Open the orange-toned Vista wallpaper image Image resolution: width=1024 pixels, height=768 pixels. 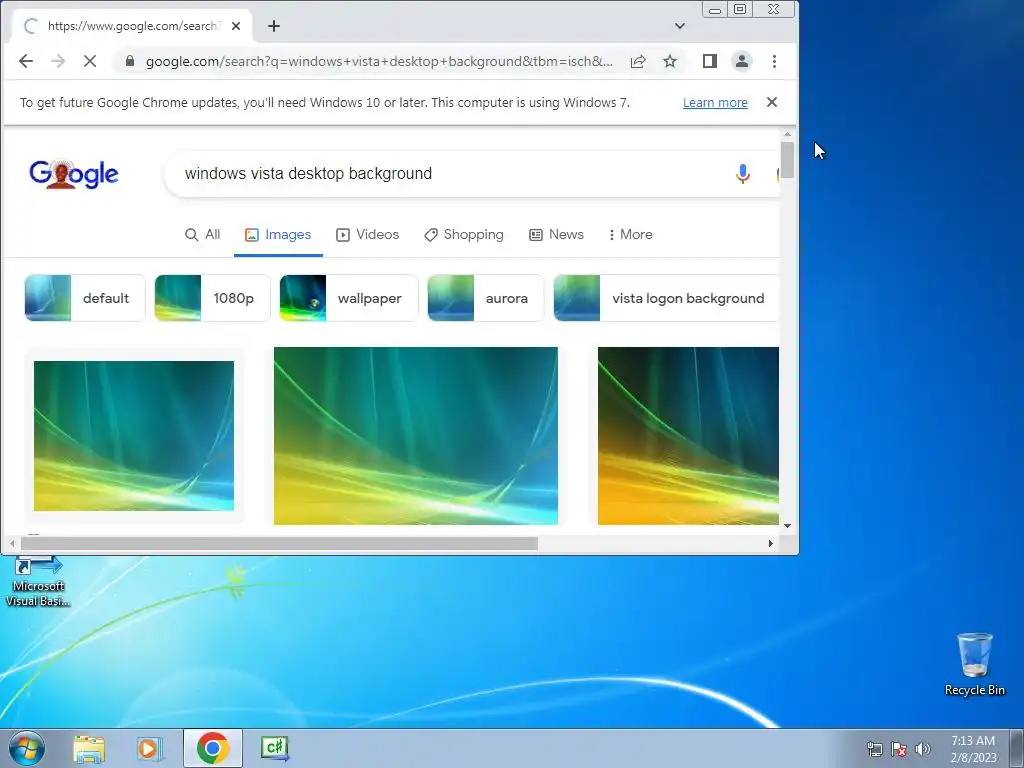point(688,436)
